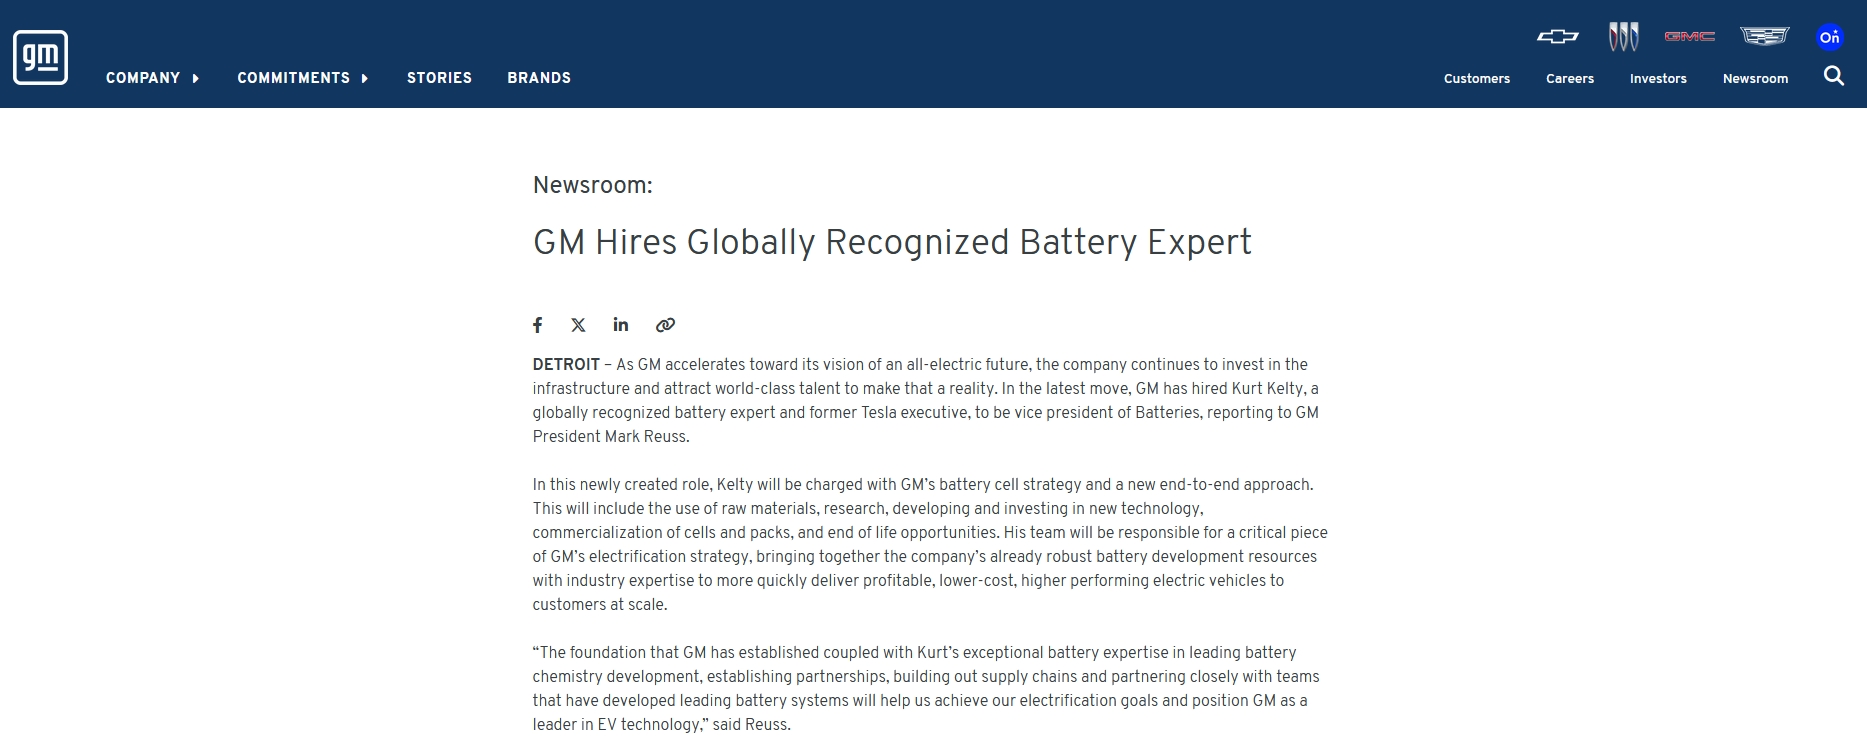Open the Chevrolet brand icon
The width and height of the screenshot is (1867, 749).
point(1557,37)
